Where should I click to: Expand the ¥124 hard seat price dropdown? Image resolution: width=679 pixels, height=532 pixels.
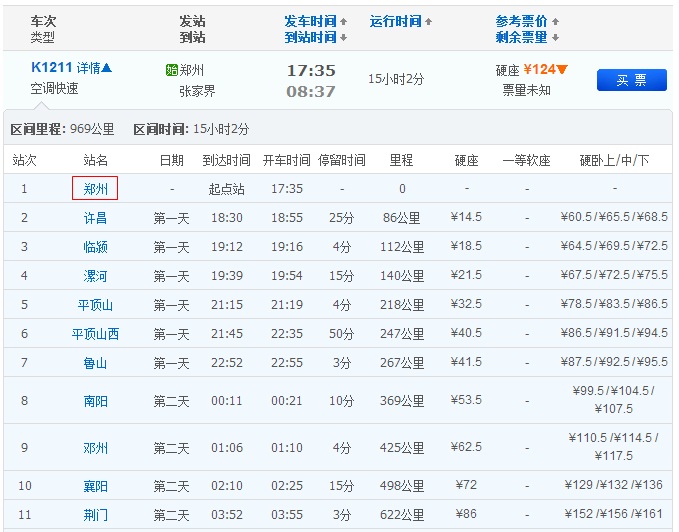[562, 70]
